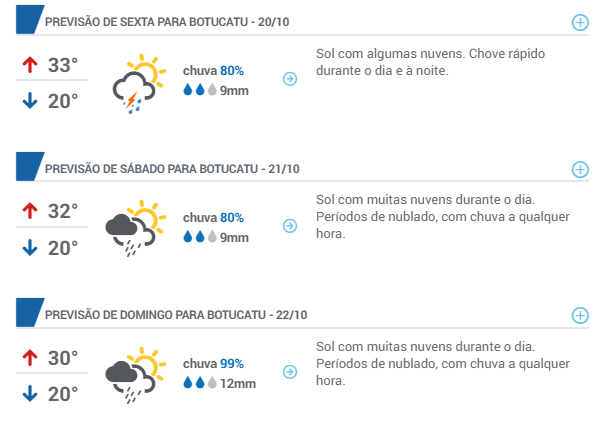Image resolution: width=602 pixels, height=433 pixels.
Task: Click the arrow circle next to Sunday's 99% rain
Action: (x=290, y=372)
